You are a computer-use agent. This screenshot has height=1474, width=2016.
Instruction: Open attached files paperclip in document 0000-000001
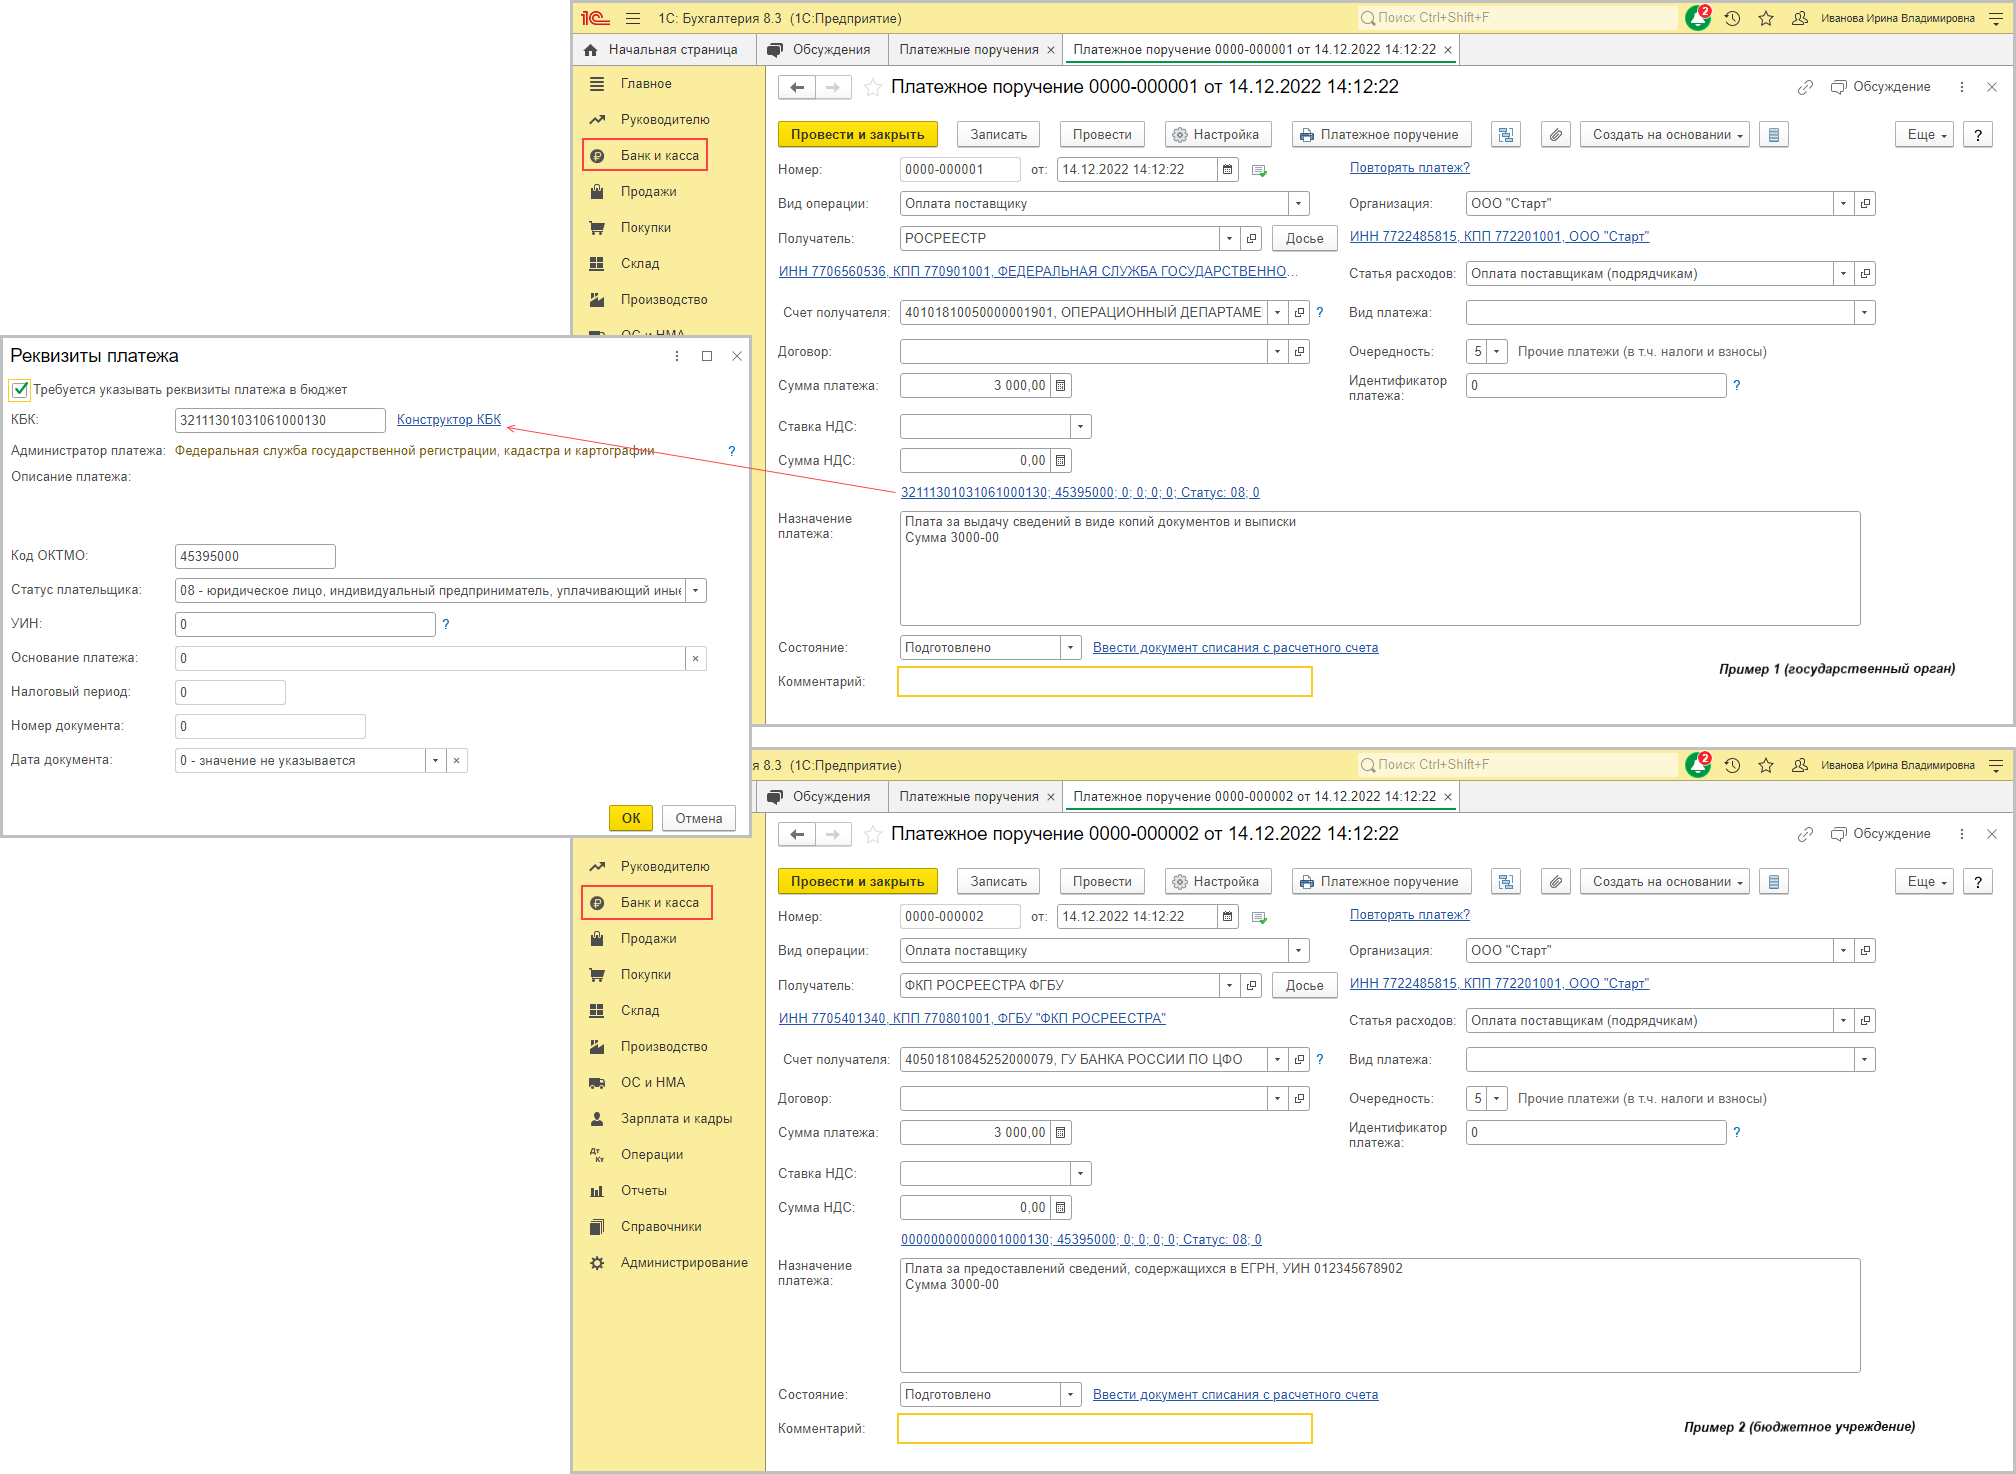1555,135
